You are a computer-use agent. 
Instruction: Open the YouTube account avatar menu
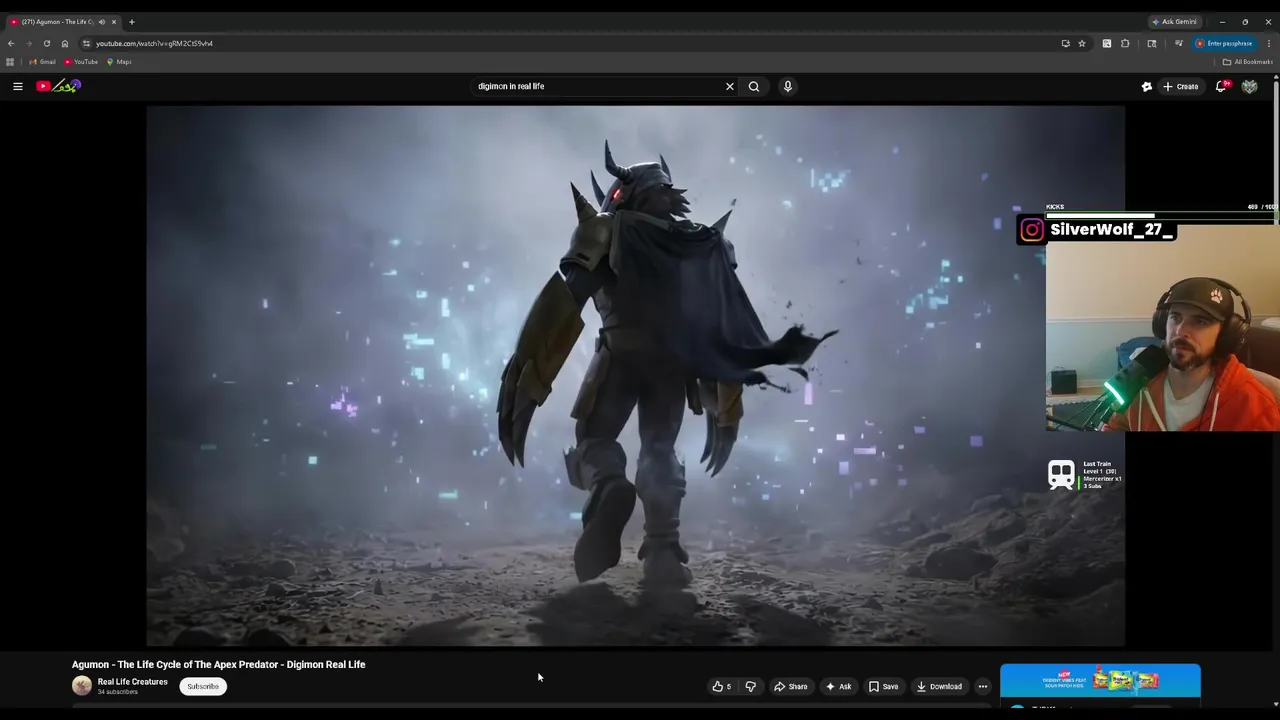pyautogui.click(x=1249, y=86)
